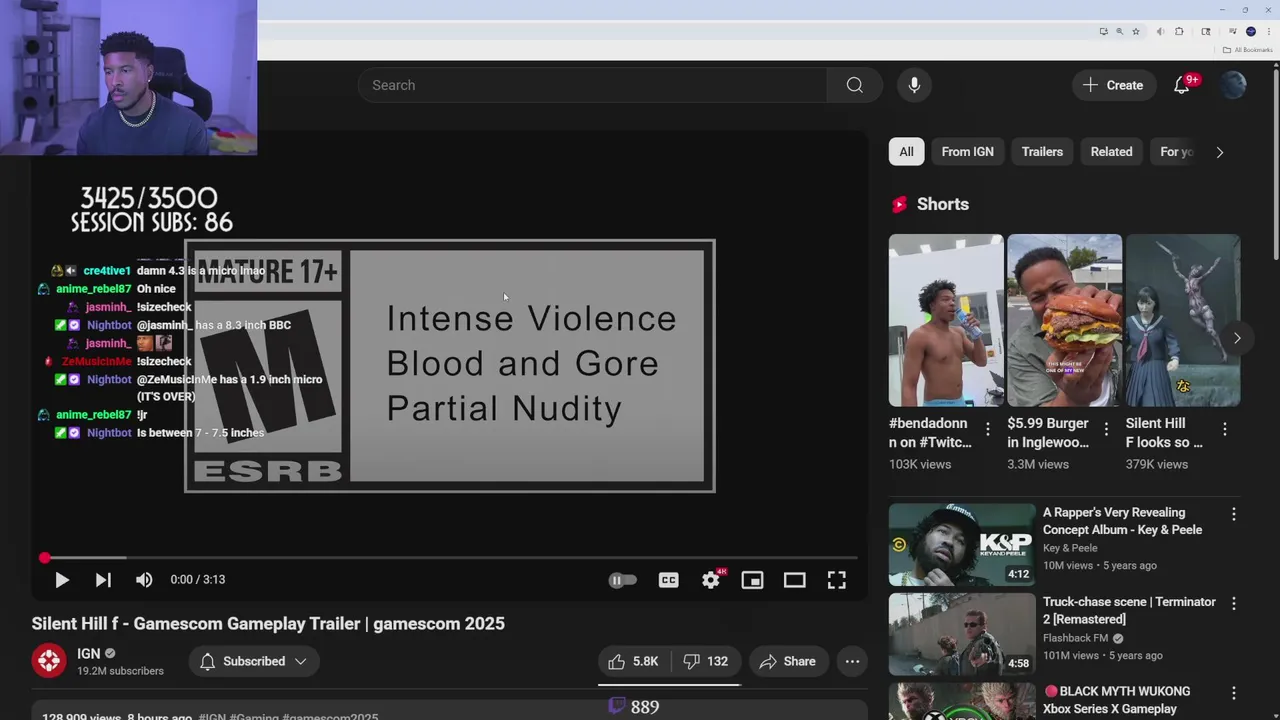Start voice search with microphone icon

914,85
